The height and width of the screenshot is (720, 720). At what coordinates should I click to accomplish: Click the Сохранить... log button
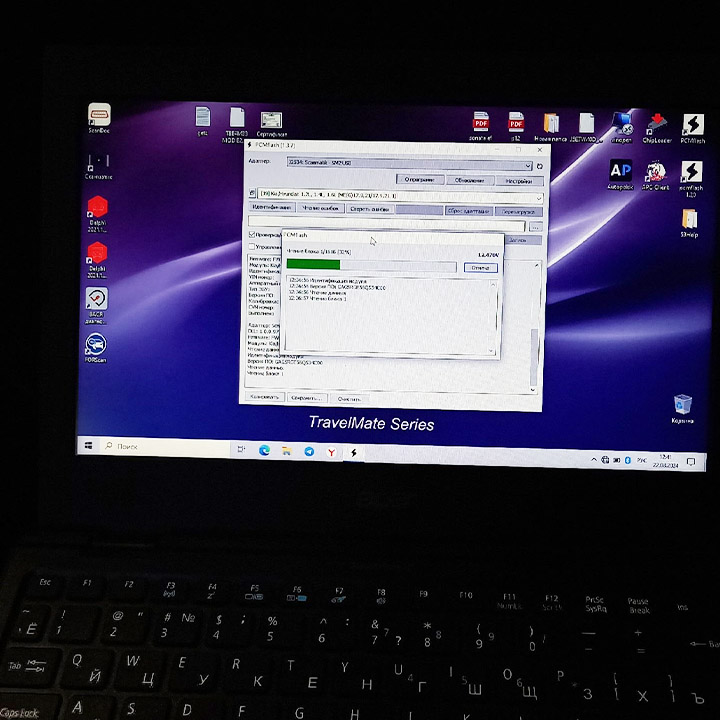307,398
